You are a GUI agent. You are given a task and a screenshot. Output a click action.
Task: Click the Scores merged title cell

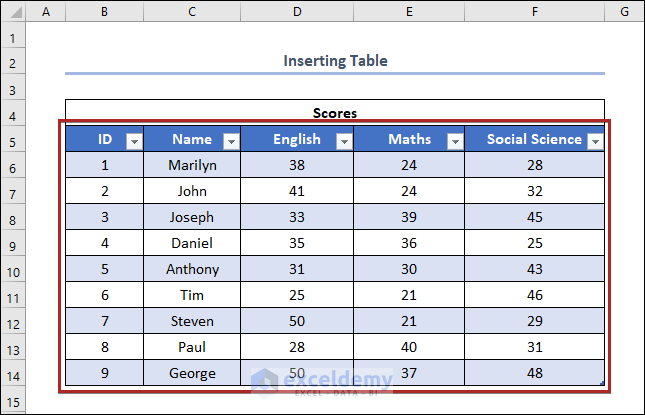pos(335,113)
